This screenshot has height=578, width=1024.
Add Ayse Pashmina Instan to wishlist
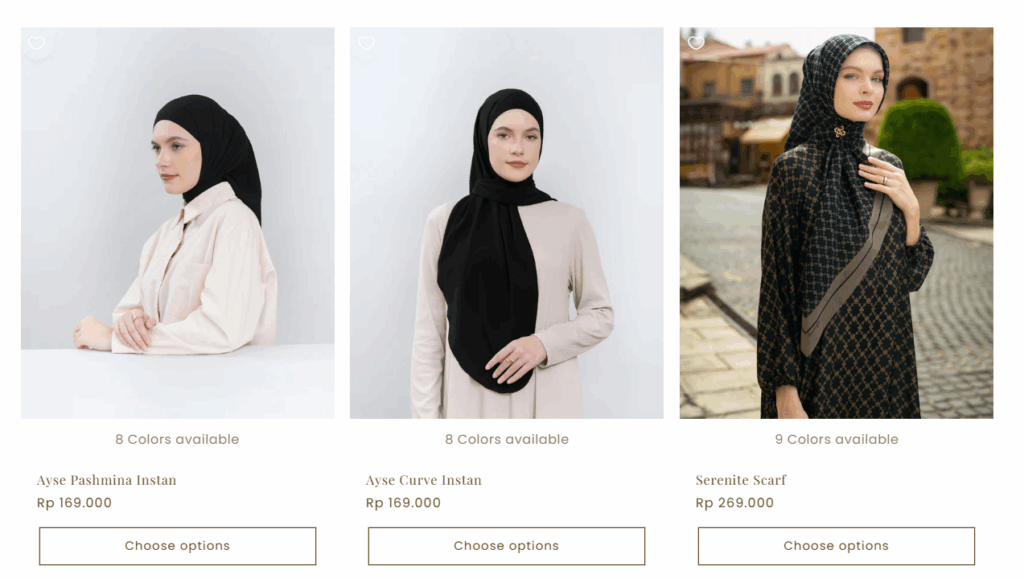37,43
